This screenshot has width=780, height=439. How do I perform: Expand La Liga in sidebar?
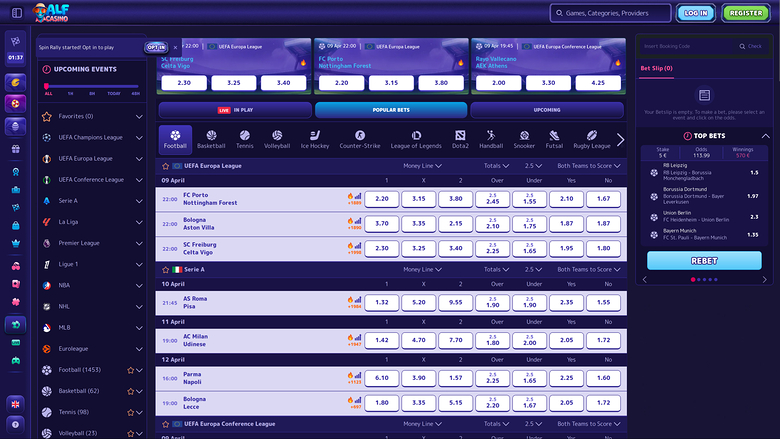[x=139, y=222]
